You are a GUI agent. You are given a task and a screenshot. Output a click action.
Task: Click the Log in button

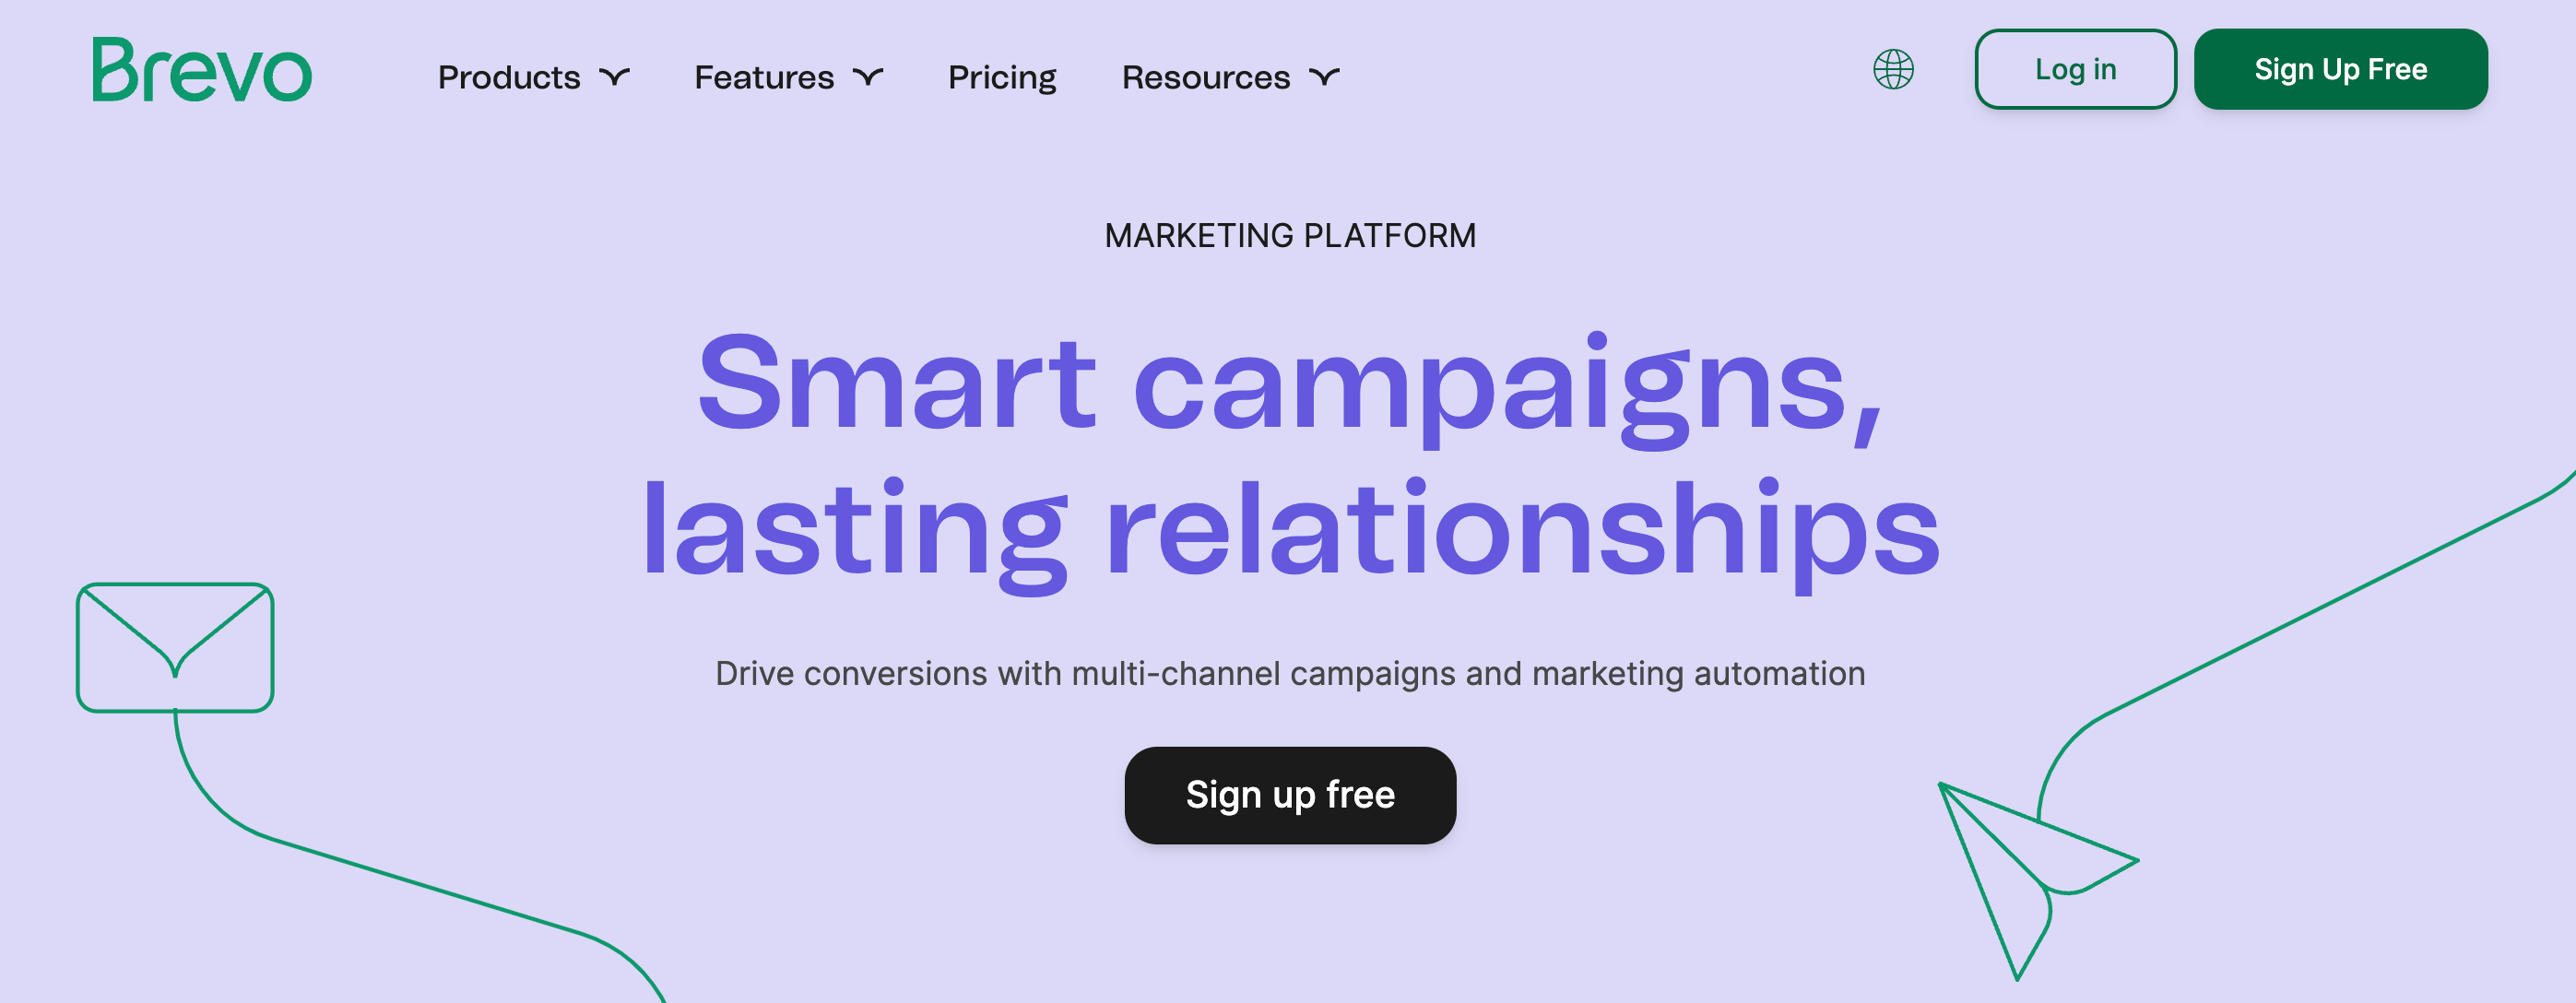pos(2075,70)
